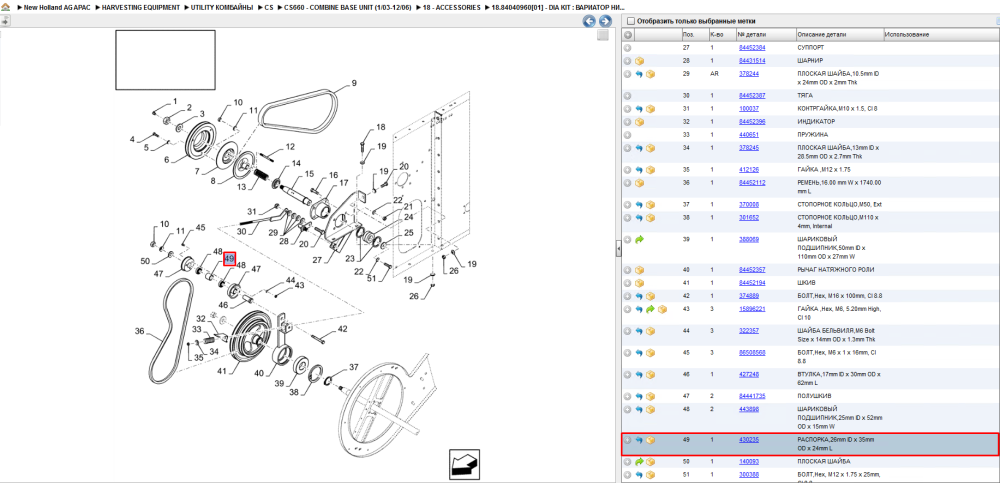Image resolution: width=1000 pixels, height=483 pixels.
Task: Click the rotate diagram arrow icon
Action: [x=464, y=466]
